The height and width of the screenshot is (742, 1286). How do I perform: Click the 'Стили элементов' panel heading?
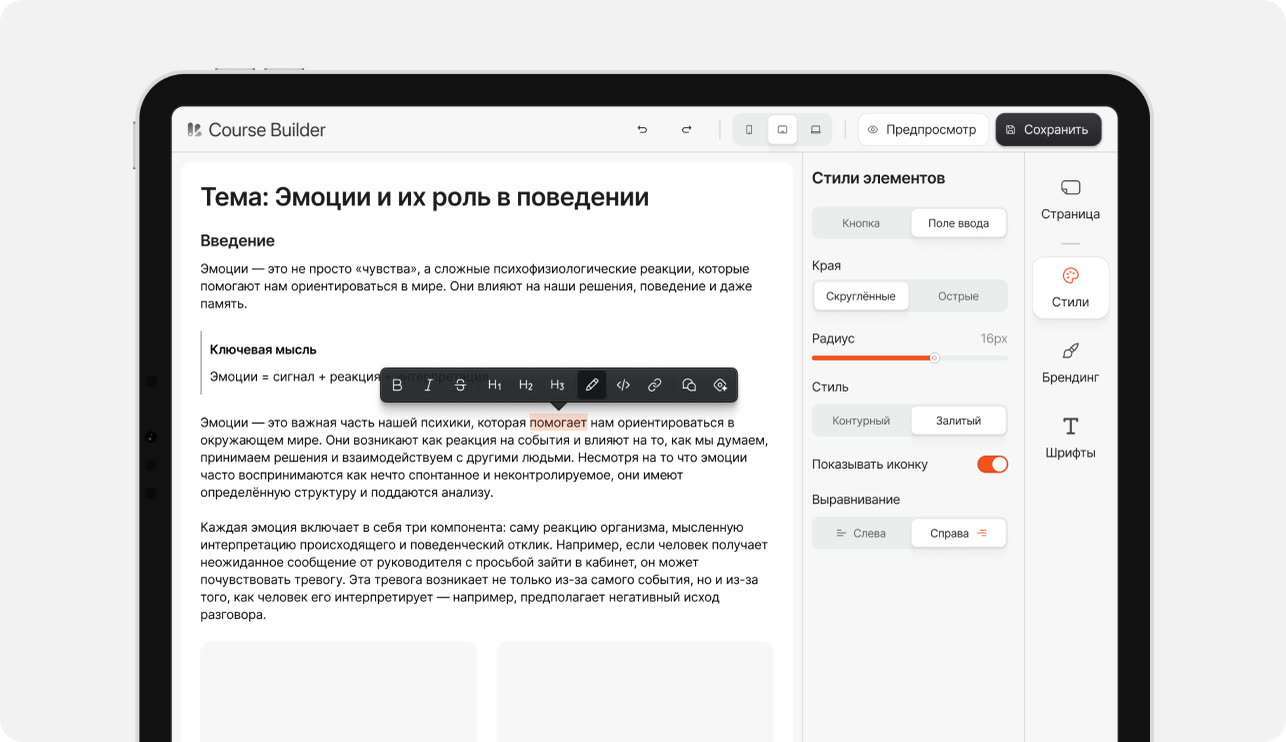click(x=878, y=178)
